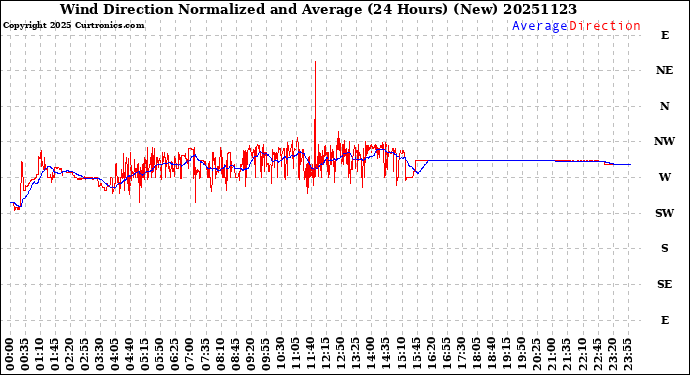This screenshot has width=690, height=375.
Task: Select the SE label on direction axis
Action: click(664, 284)
